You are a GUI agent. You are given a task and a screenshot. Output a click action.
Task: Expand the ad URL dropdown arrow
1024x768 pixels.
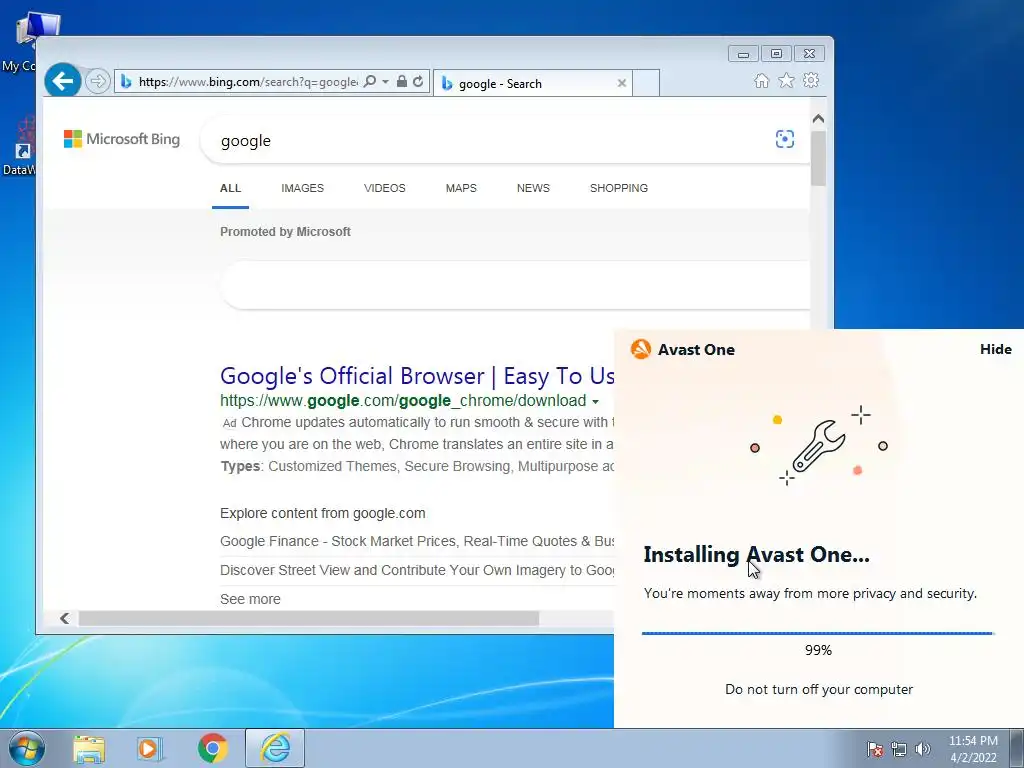click(595, 402)
